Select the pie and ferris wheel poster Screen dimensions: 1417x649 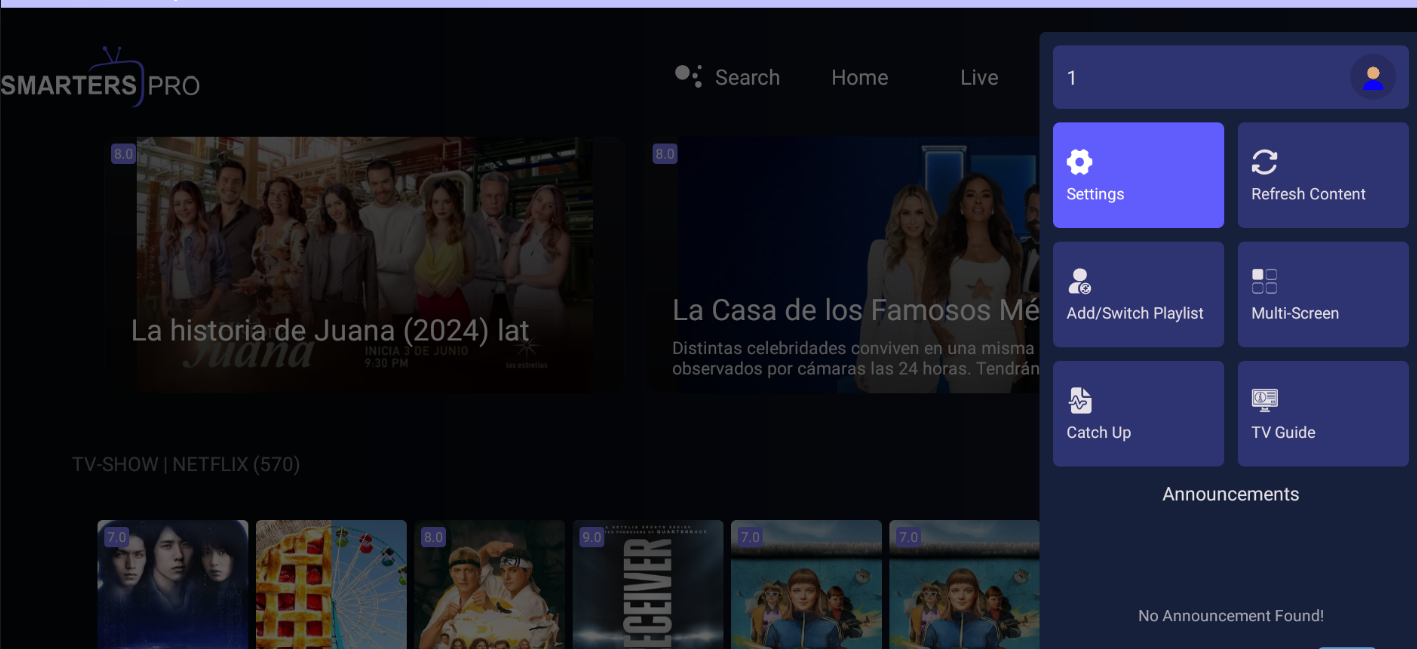(331, 584)
